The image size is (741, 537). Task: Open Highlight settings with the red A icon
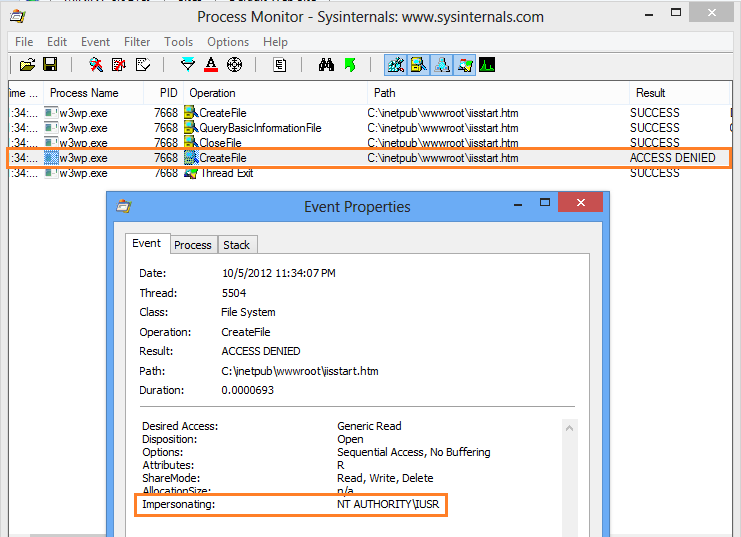[211, 64]
